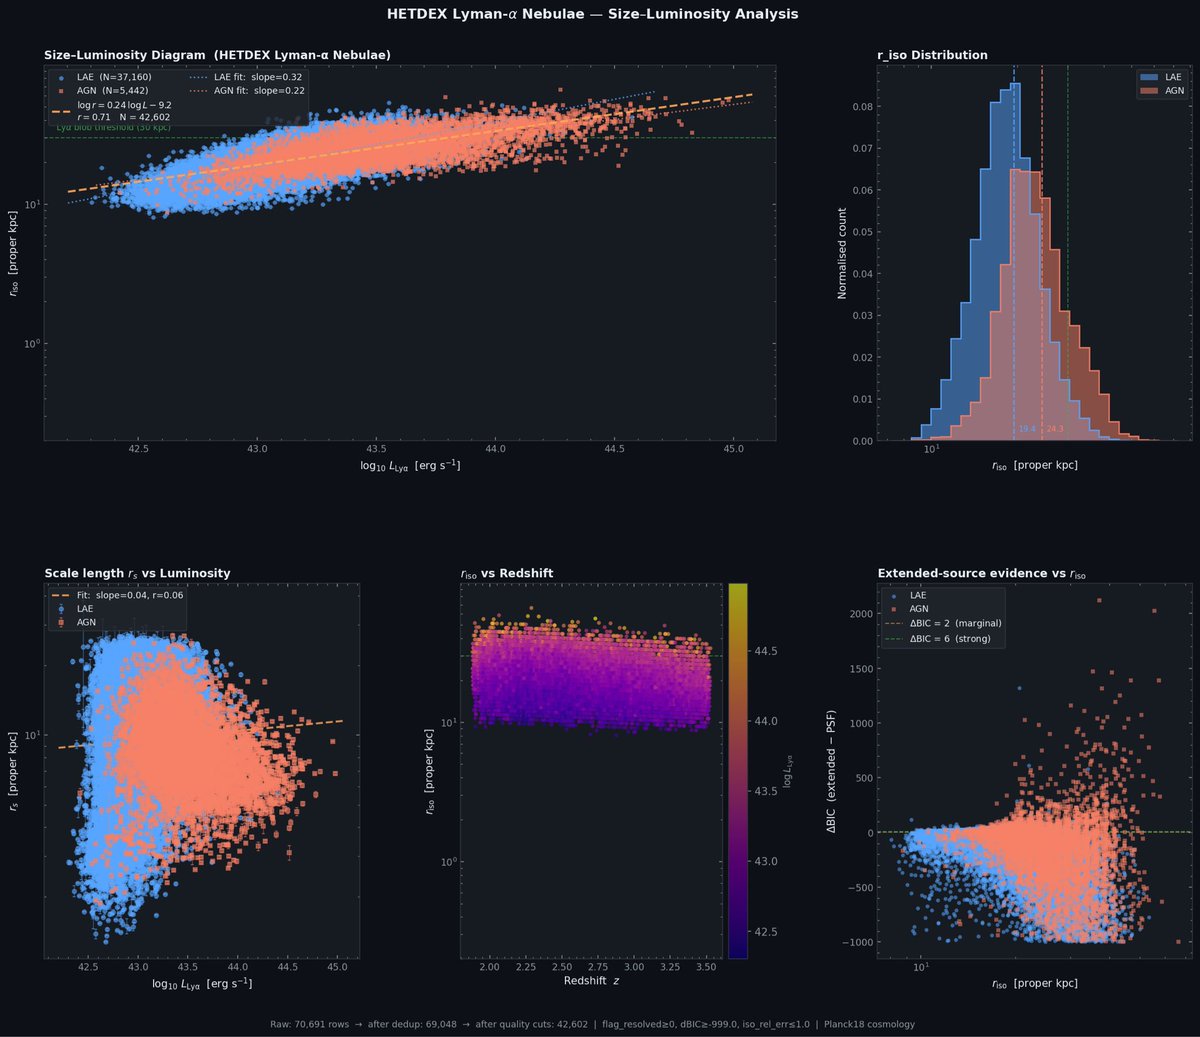Click the luminosity colorbar gradient
This screenshot has width=1200, height=1037.
point(738,771)
